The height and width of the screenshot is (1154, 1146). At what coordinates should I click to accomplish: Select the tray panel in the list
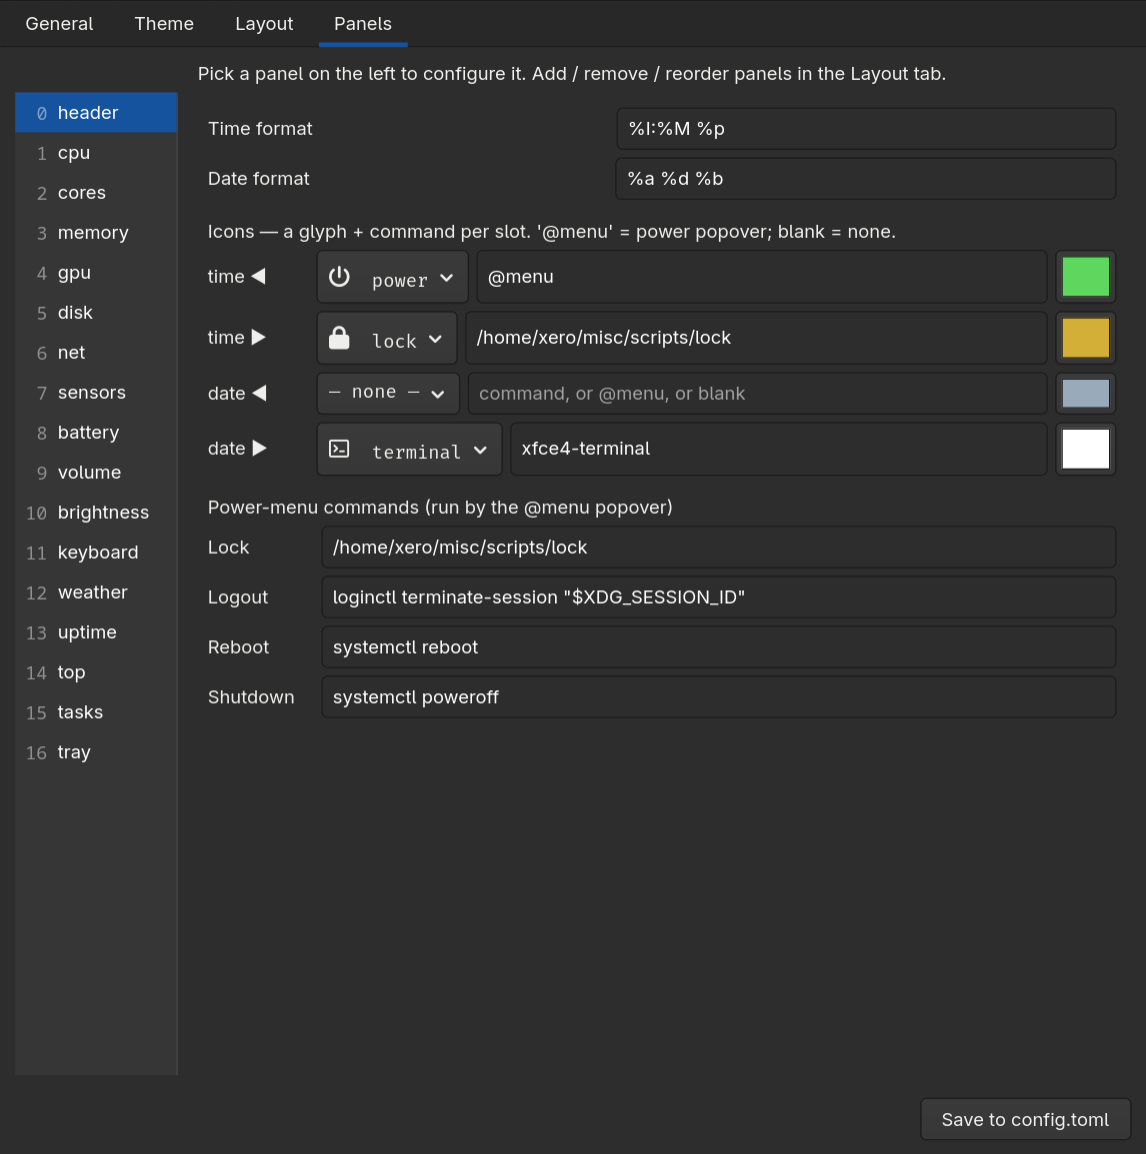[96, 752]
